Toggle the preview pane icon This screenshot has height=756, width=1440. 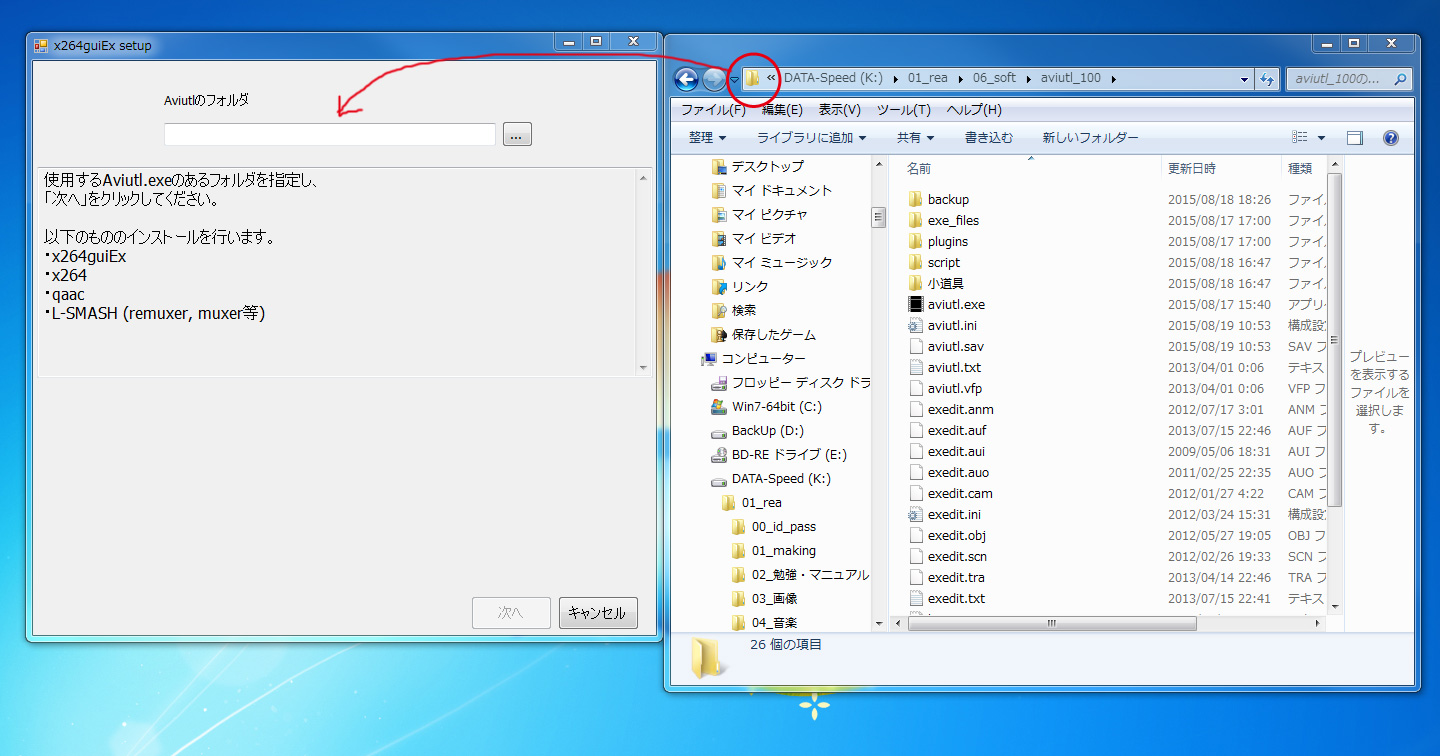(x=1355, y=138)
